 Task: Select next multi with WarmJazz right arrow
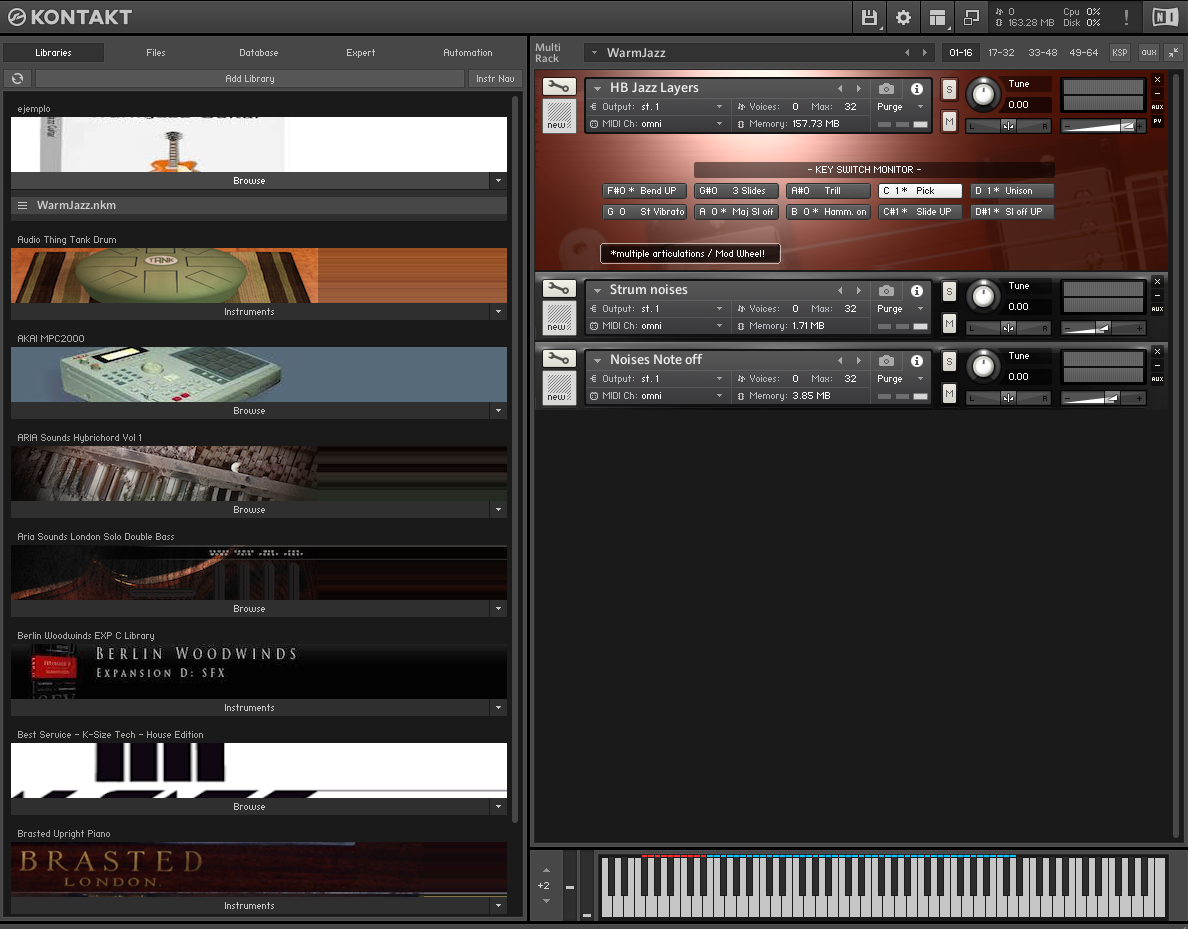click(x=924, y=52)
